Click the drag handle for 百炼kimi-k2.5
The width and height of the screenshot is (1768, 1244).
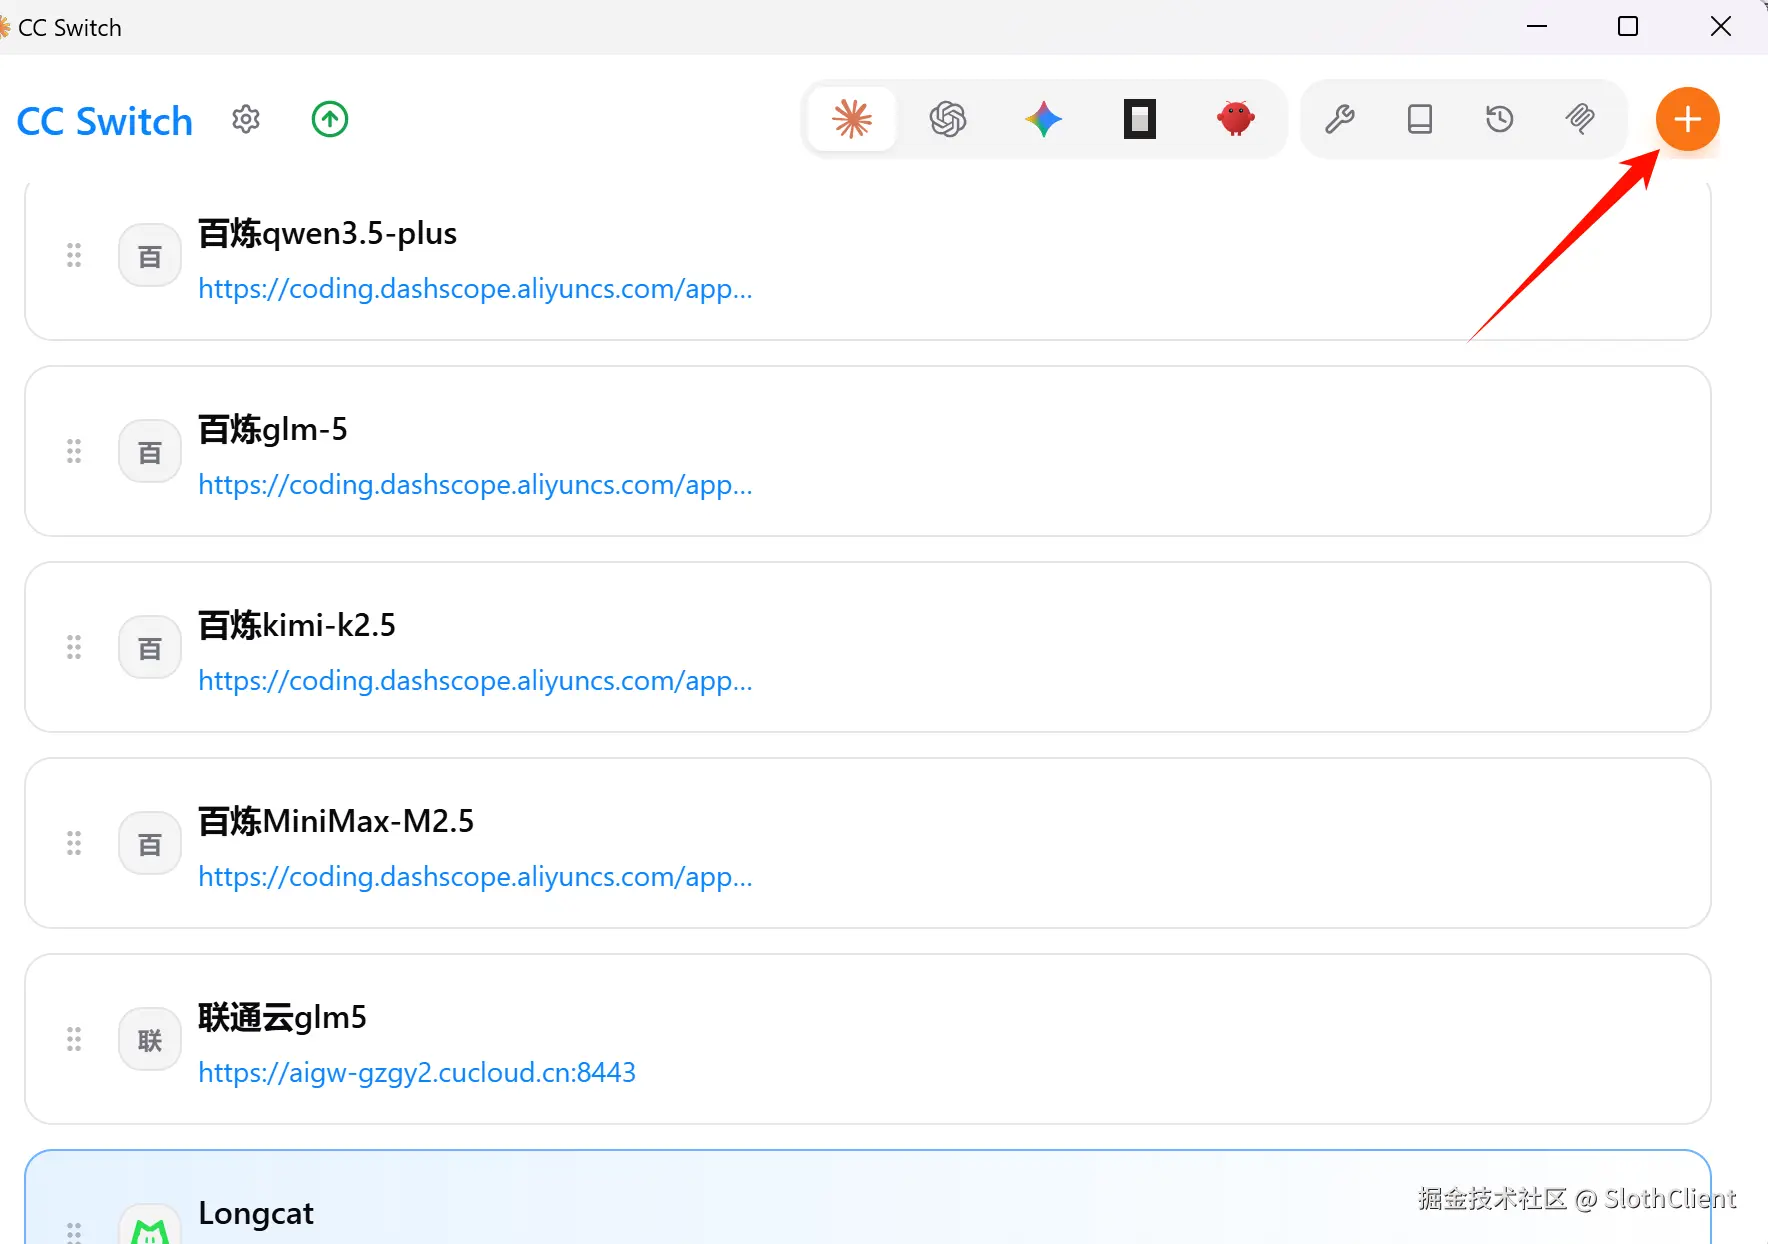[x=74, y=647]
